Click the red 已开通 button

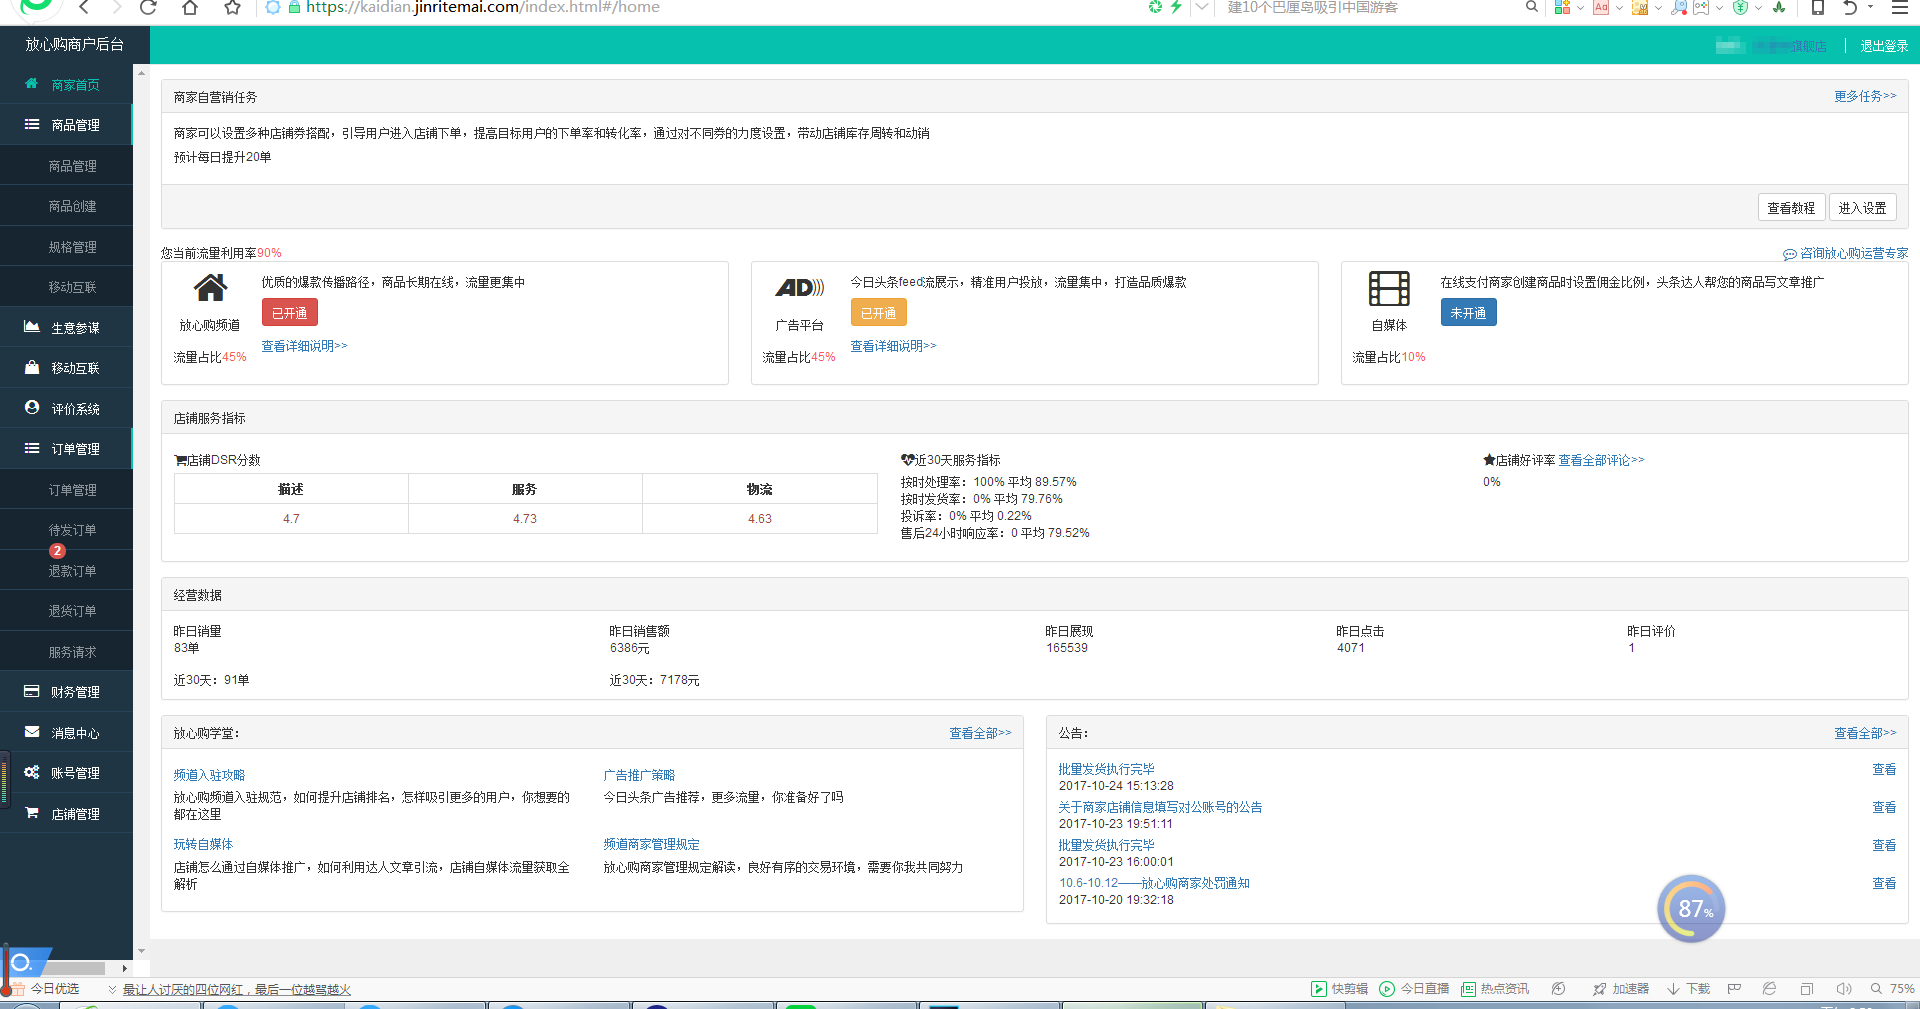coord(290,313)
